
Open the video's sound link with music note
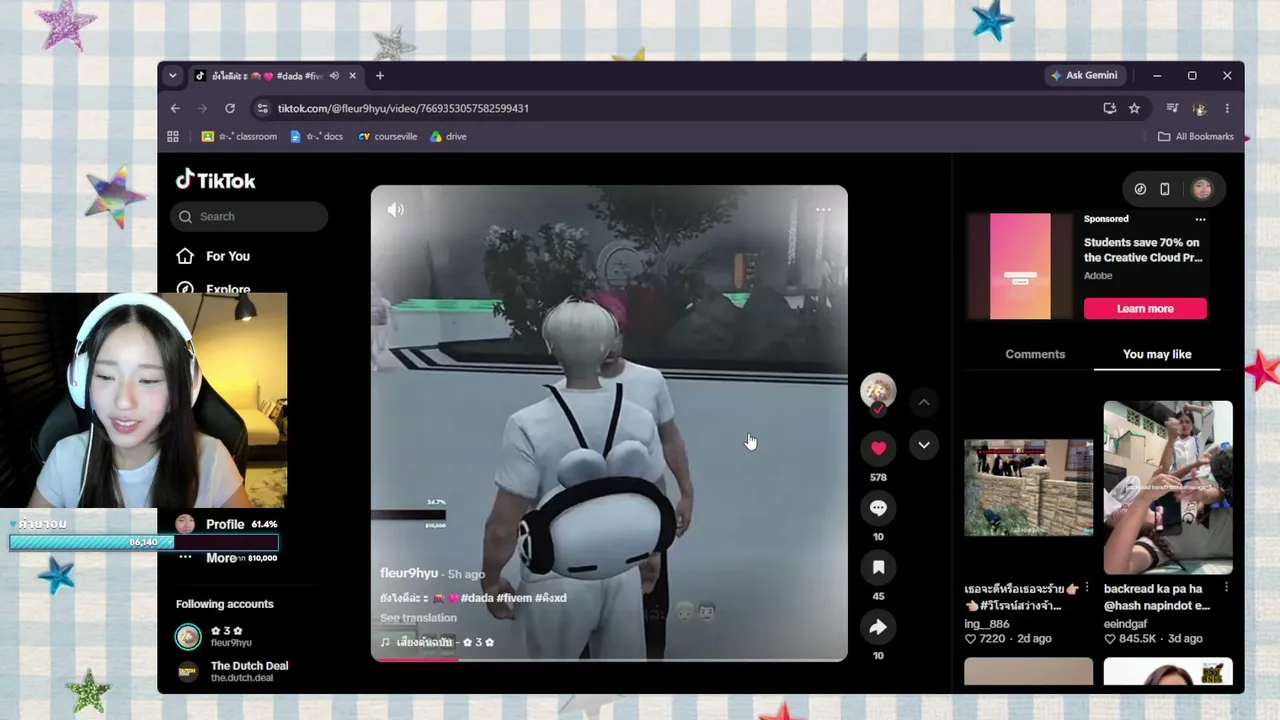437,642
